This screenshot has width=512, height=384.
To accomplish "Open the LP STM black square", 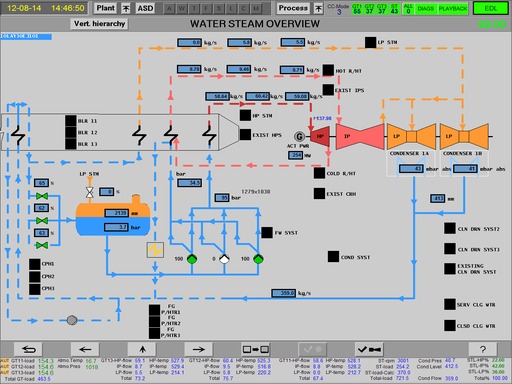I will 370,42.
